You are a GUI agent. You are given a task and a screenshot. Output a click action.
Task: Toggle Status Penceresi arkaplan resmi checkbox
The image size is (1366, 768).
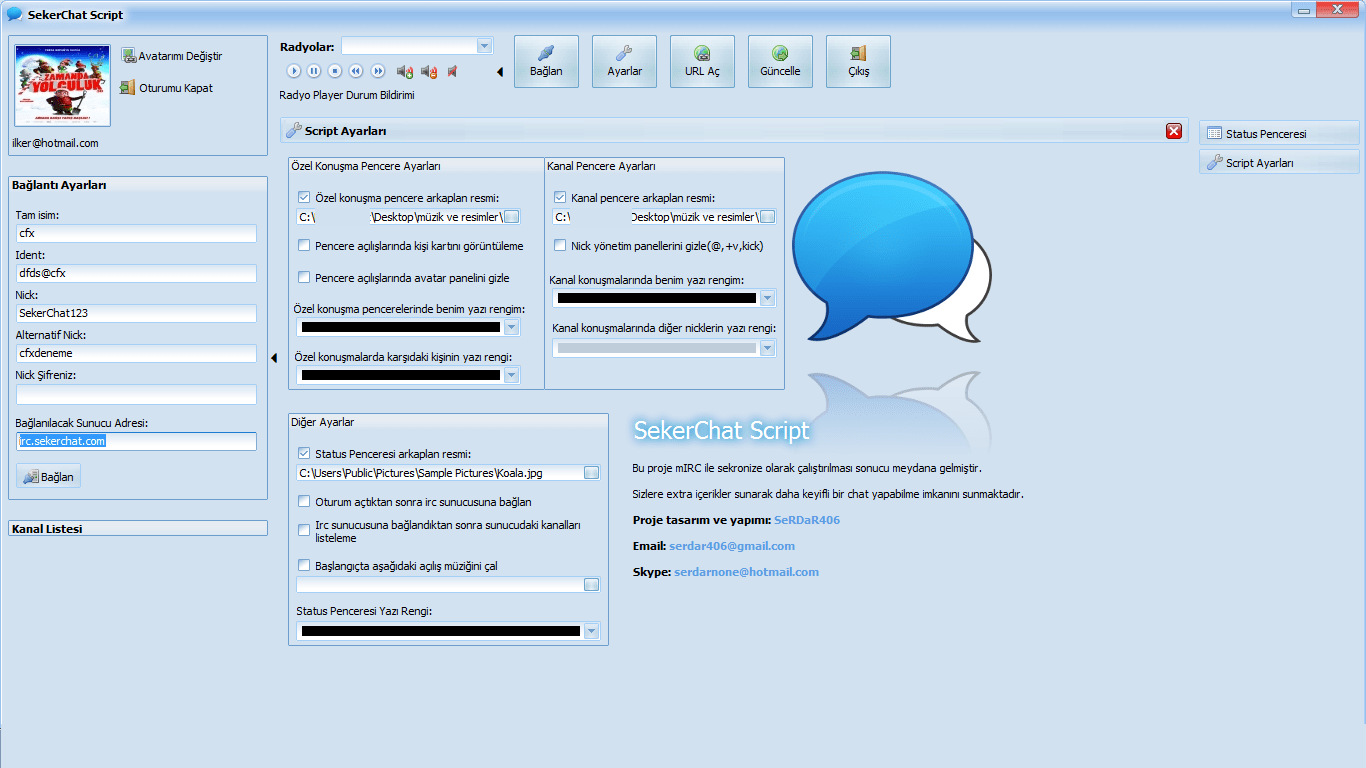[304, 453]
